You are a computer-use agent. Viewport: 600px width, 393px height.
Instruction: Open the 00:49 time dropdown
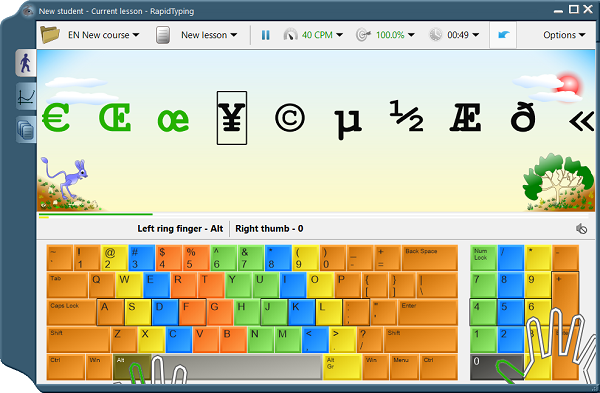click(463, 35)
